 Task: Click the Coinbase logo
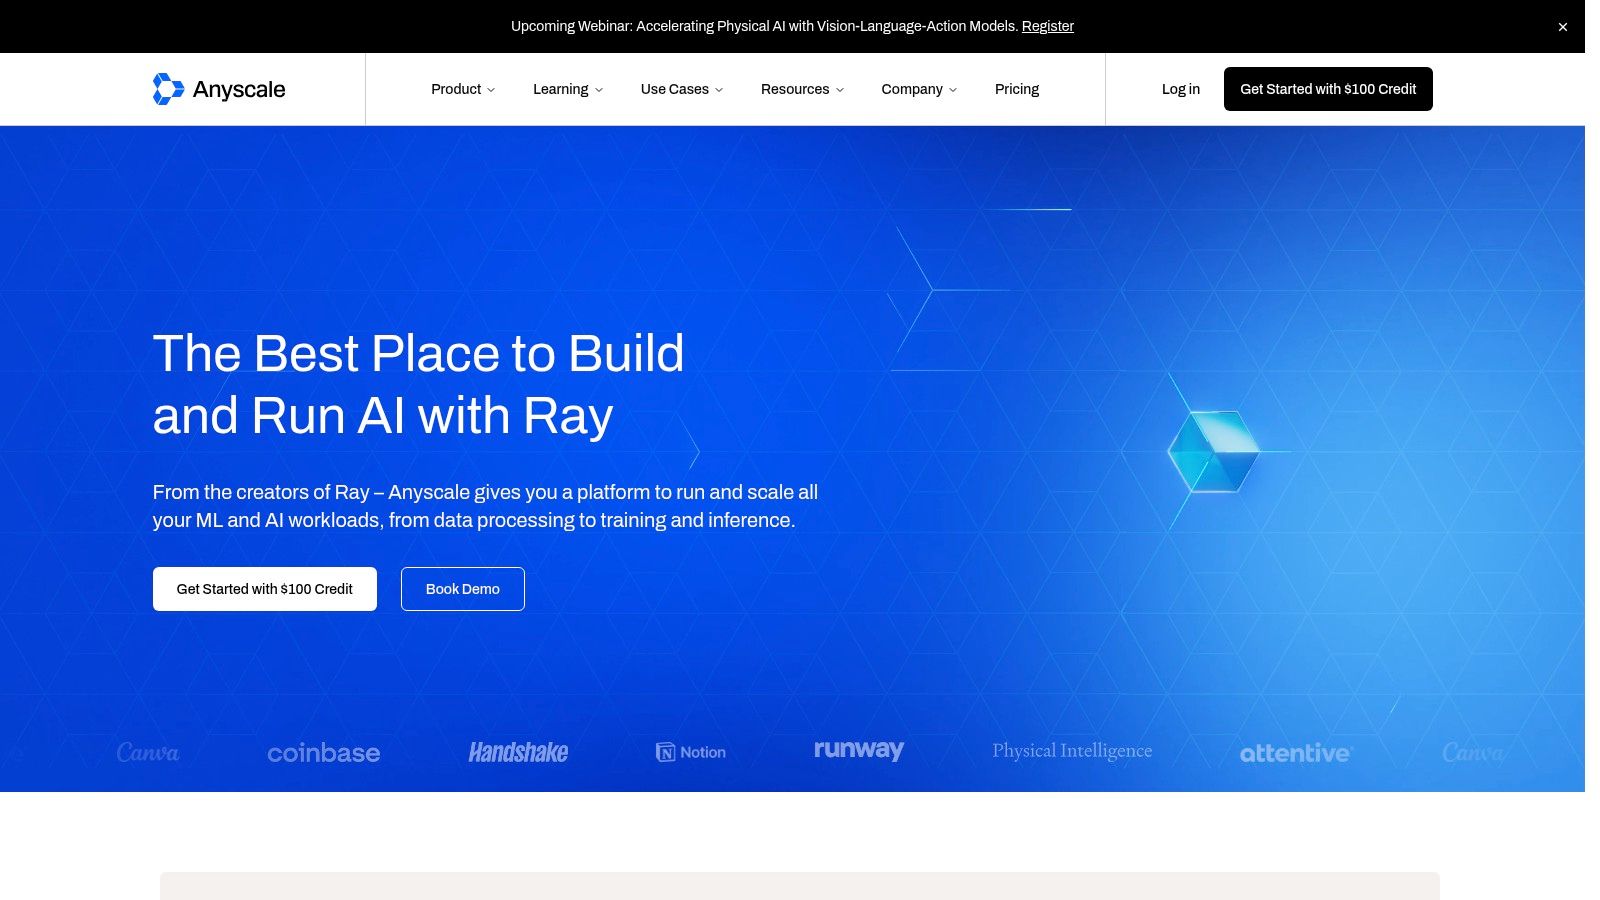323,752
